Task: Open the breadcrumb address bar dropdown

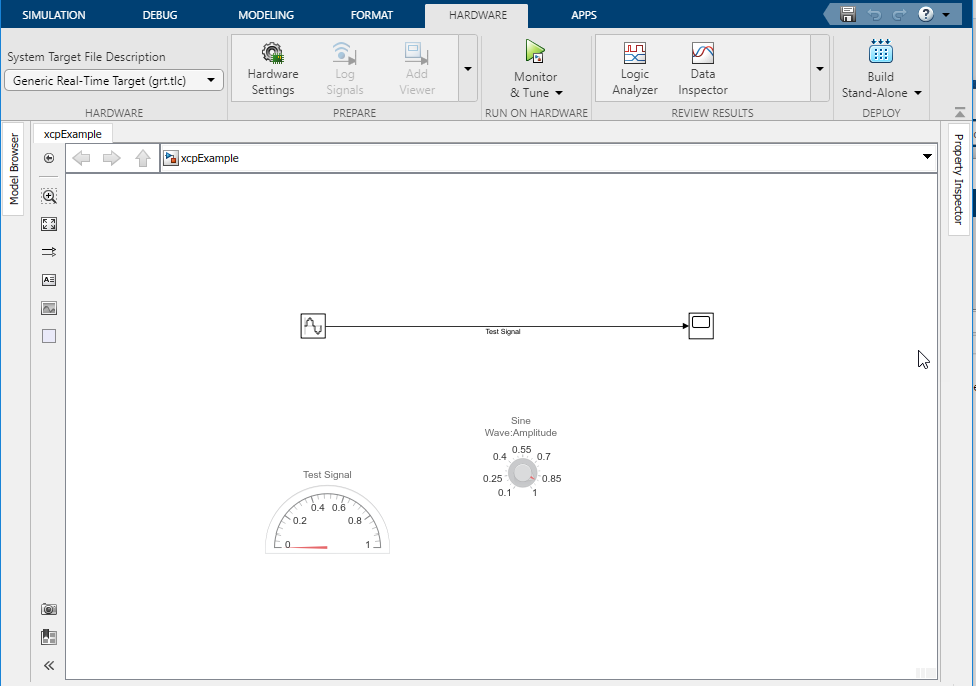Action: (926, 157)
